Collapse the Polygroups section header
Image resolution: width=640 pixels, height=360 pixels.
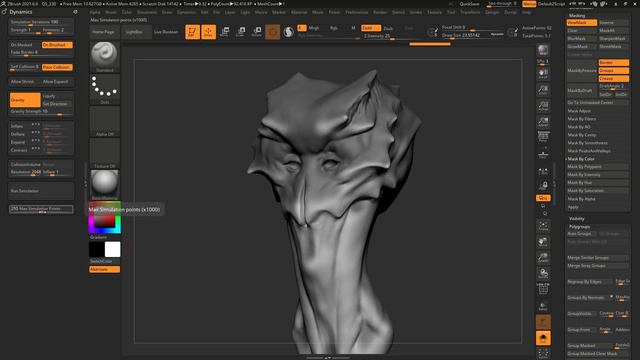(580, 227)
